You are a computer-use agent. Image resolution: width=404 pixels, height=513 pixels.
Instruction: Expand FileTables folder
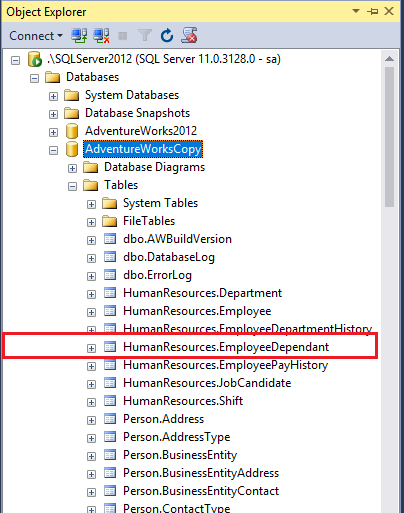[91, 222]
